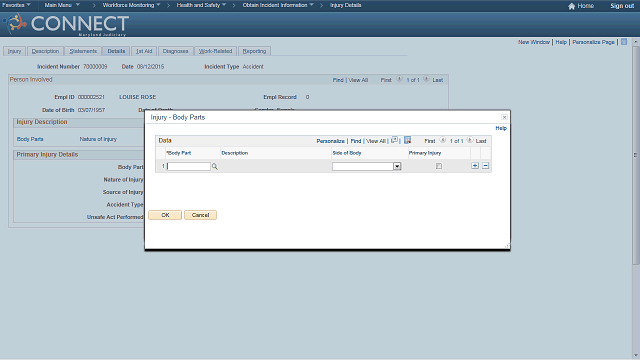Click Personalize link in Data grid

(331, 141)
